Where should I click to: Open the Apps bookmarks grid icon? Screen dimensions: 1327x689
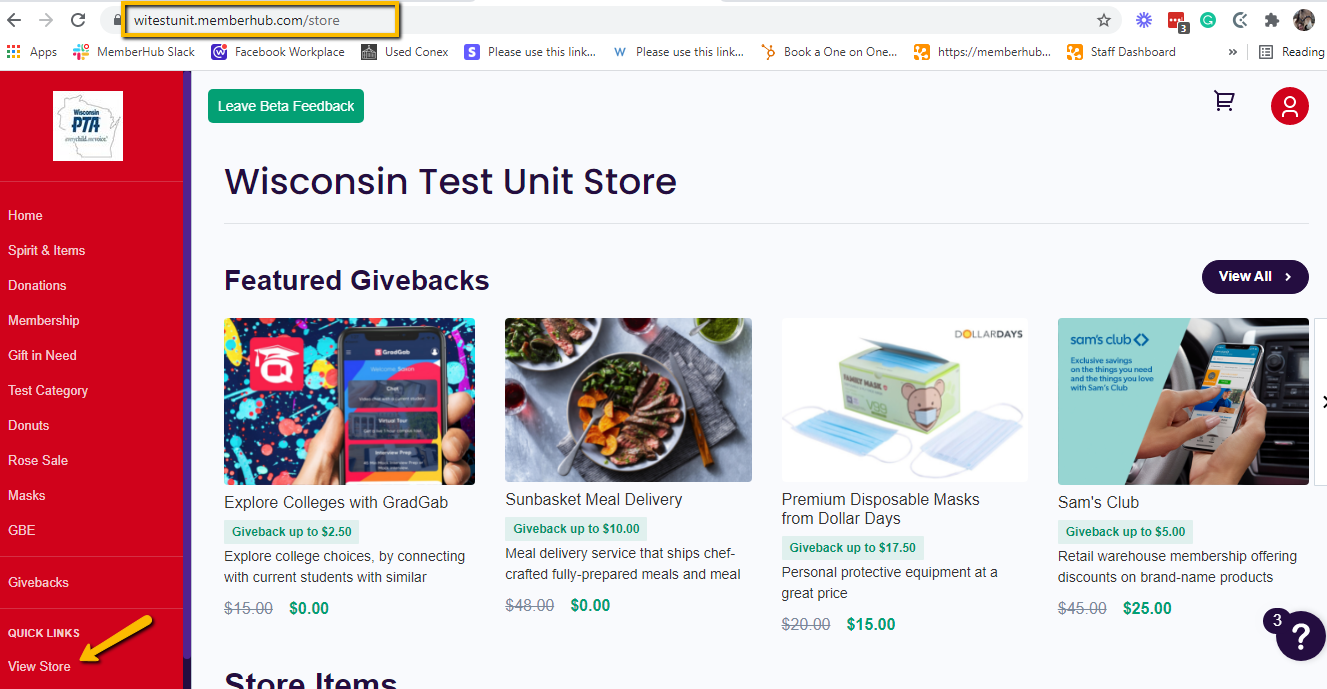pyautogui.click(x=14, y=52)
